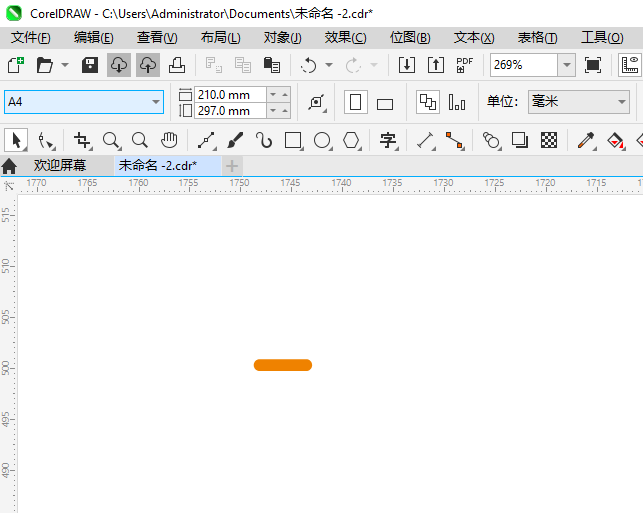Select the second magnifier tool
Screen dimensions: 643x513
click(x=140, y=140)
